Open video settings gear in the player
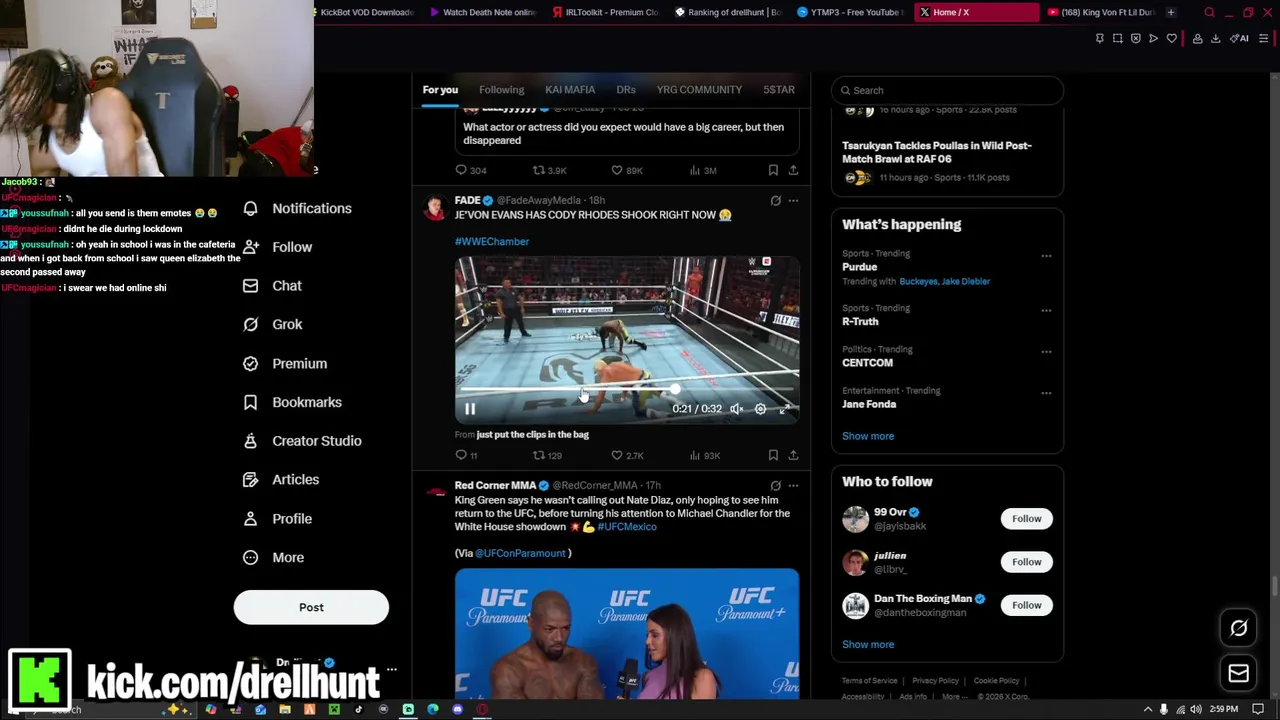Viewport: 1280px width, 720px height. click(760, 409)
